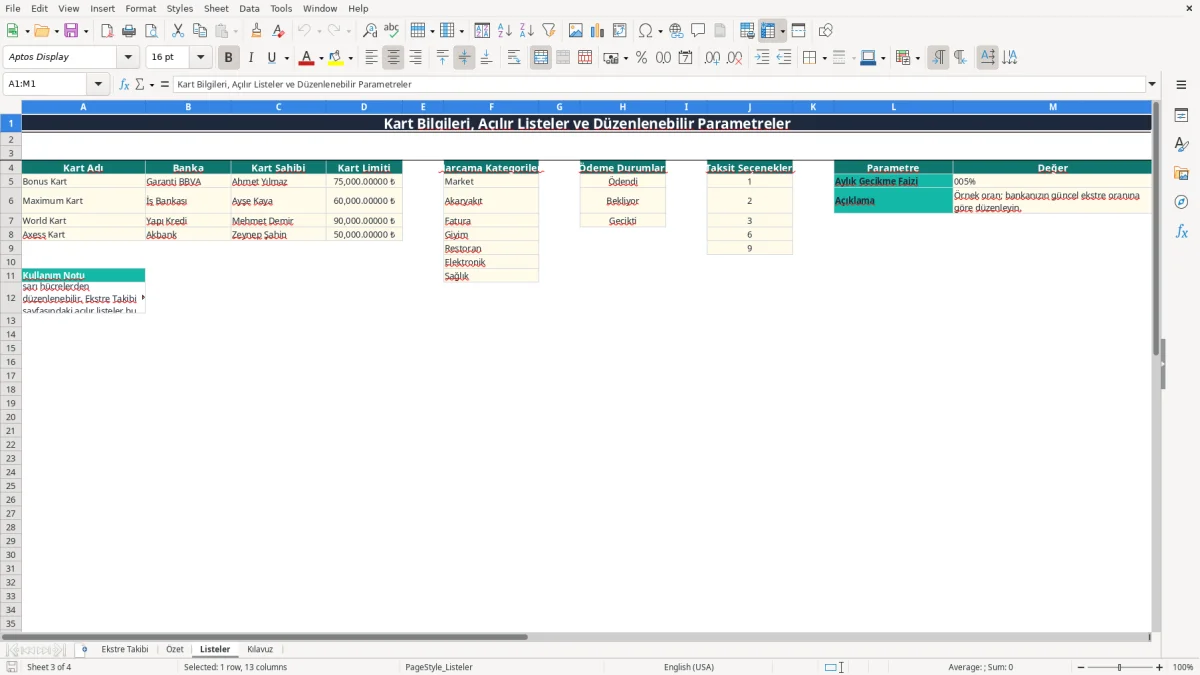Click the Sort Descending icon
The height and width of the screenshot is (675, 1200).
click(527, 31)
